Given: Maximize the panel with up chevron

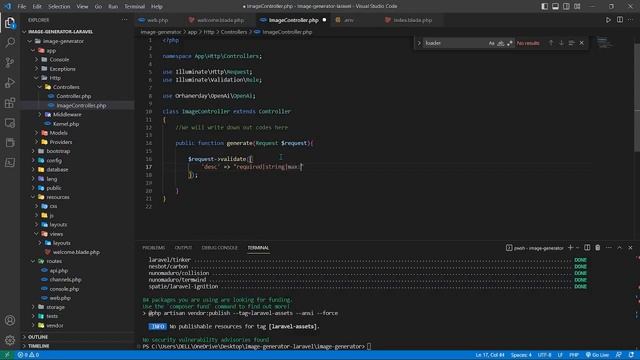Looking at the screenshot, I should coord(620,248).
